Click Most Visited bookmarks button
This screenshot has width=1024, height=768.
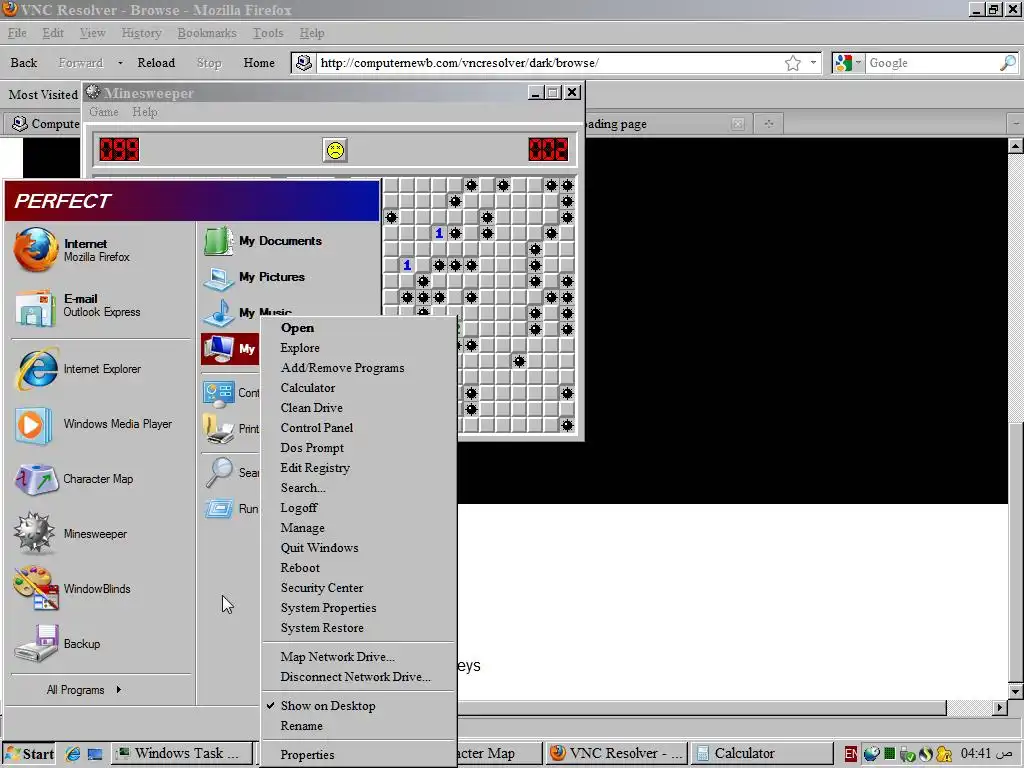coord(43,95)
